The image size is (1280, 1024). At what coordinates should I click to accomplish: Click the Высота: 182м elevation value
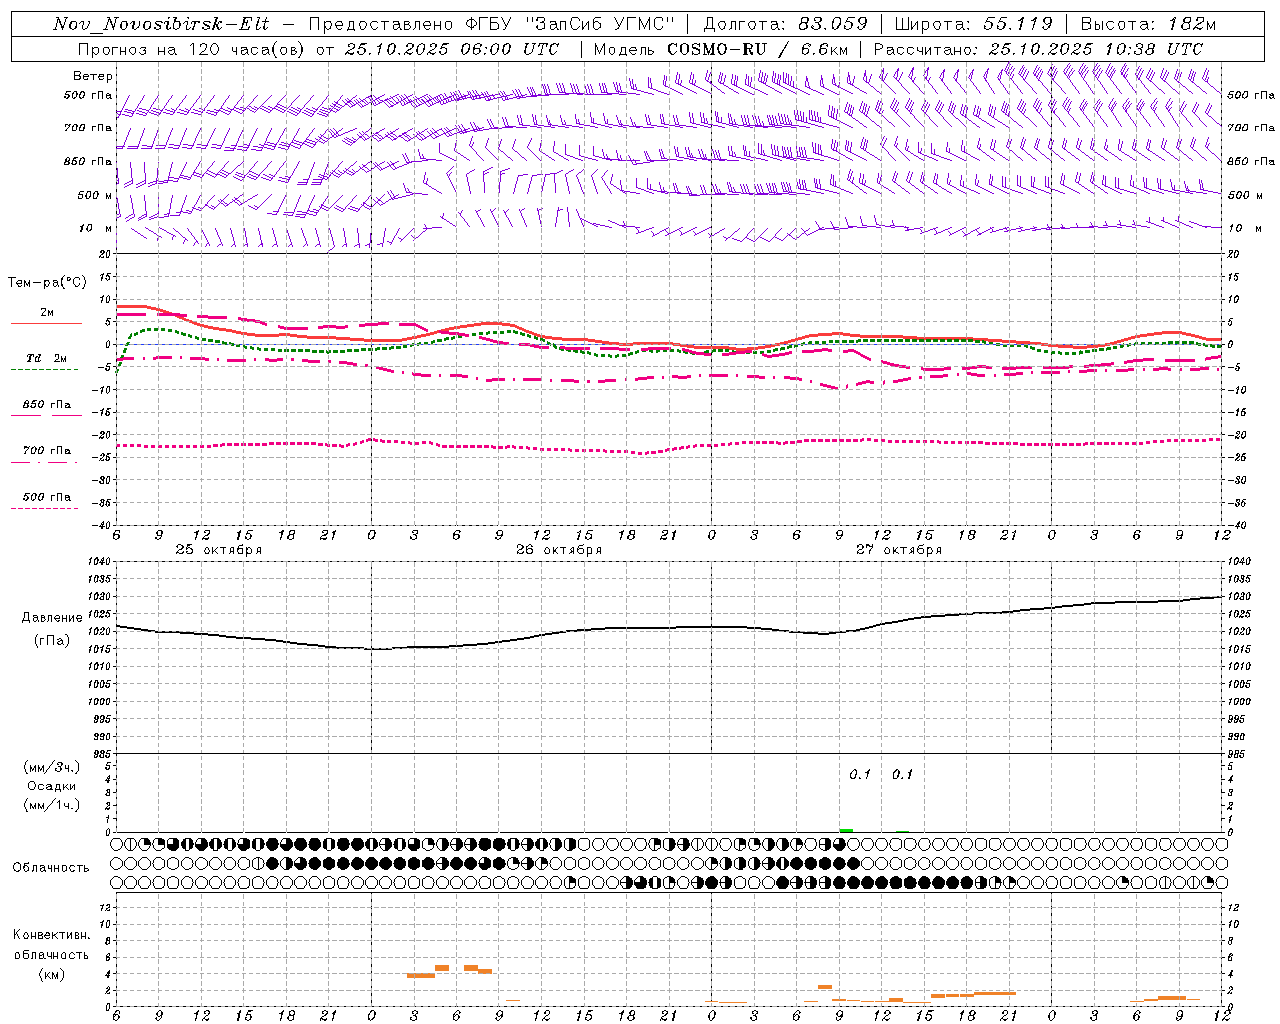click(x=1148, y=24)
